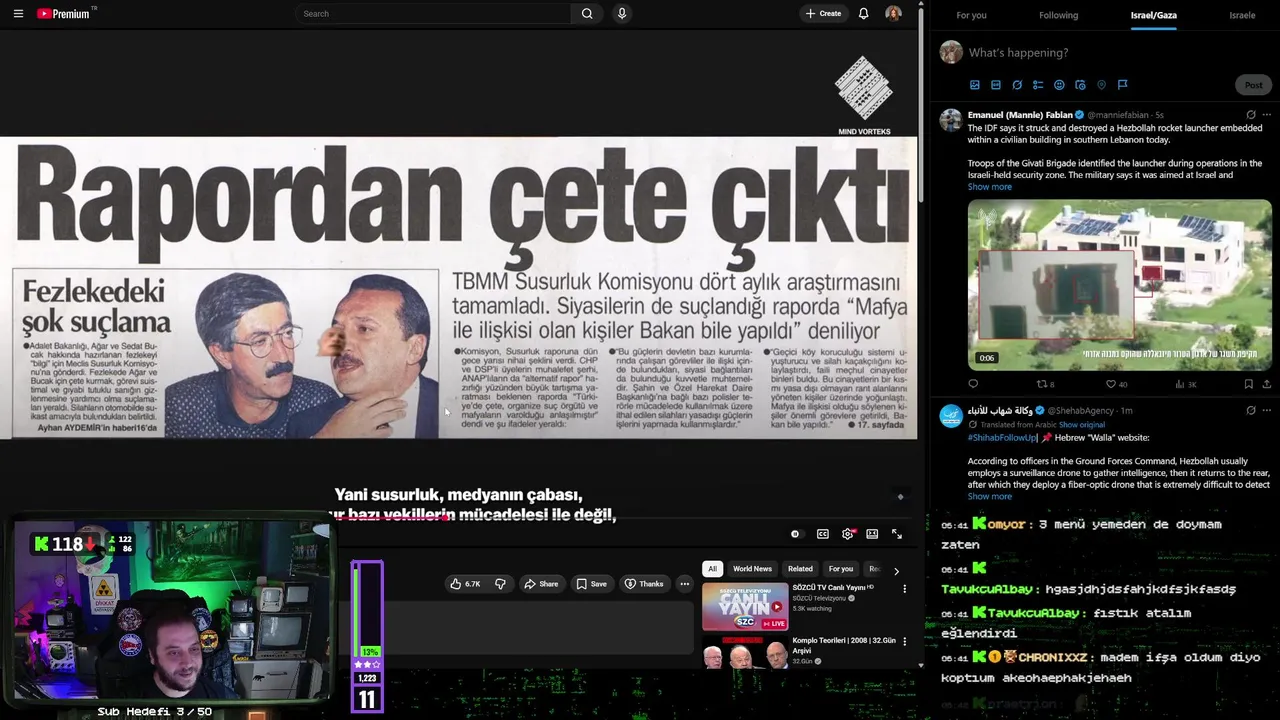The width and height of the screenshot is (1280, 720).
Task: Open the #ShihabFollowUp hashtag
Action: (x=1002, y=438)
